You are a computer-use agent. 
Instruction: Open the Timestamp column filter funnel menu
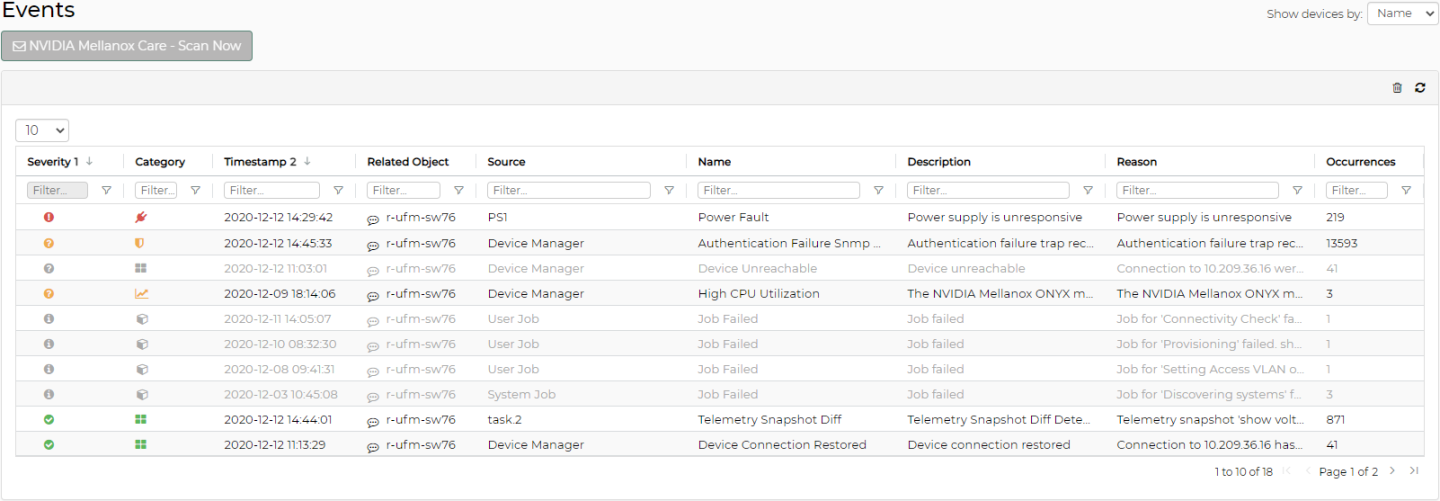click(x=338, y=190)
